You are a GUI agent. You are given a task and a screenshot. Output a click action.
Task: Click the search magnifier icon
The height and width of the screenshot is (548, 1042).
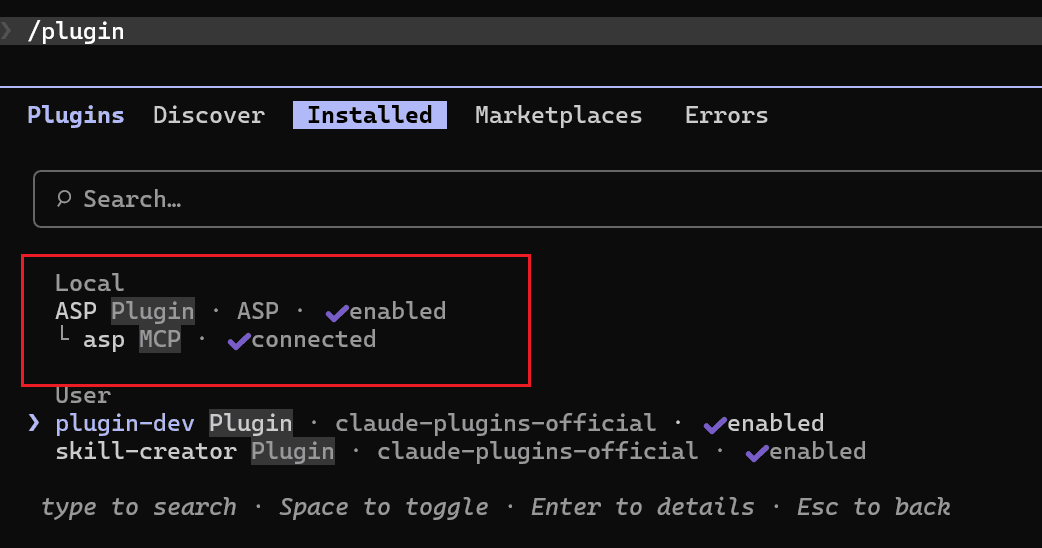pos(64,199)
